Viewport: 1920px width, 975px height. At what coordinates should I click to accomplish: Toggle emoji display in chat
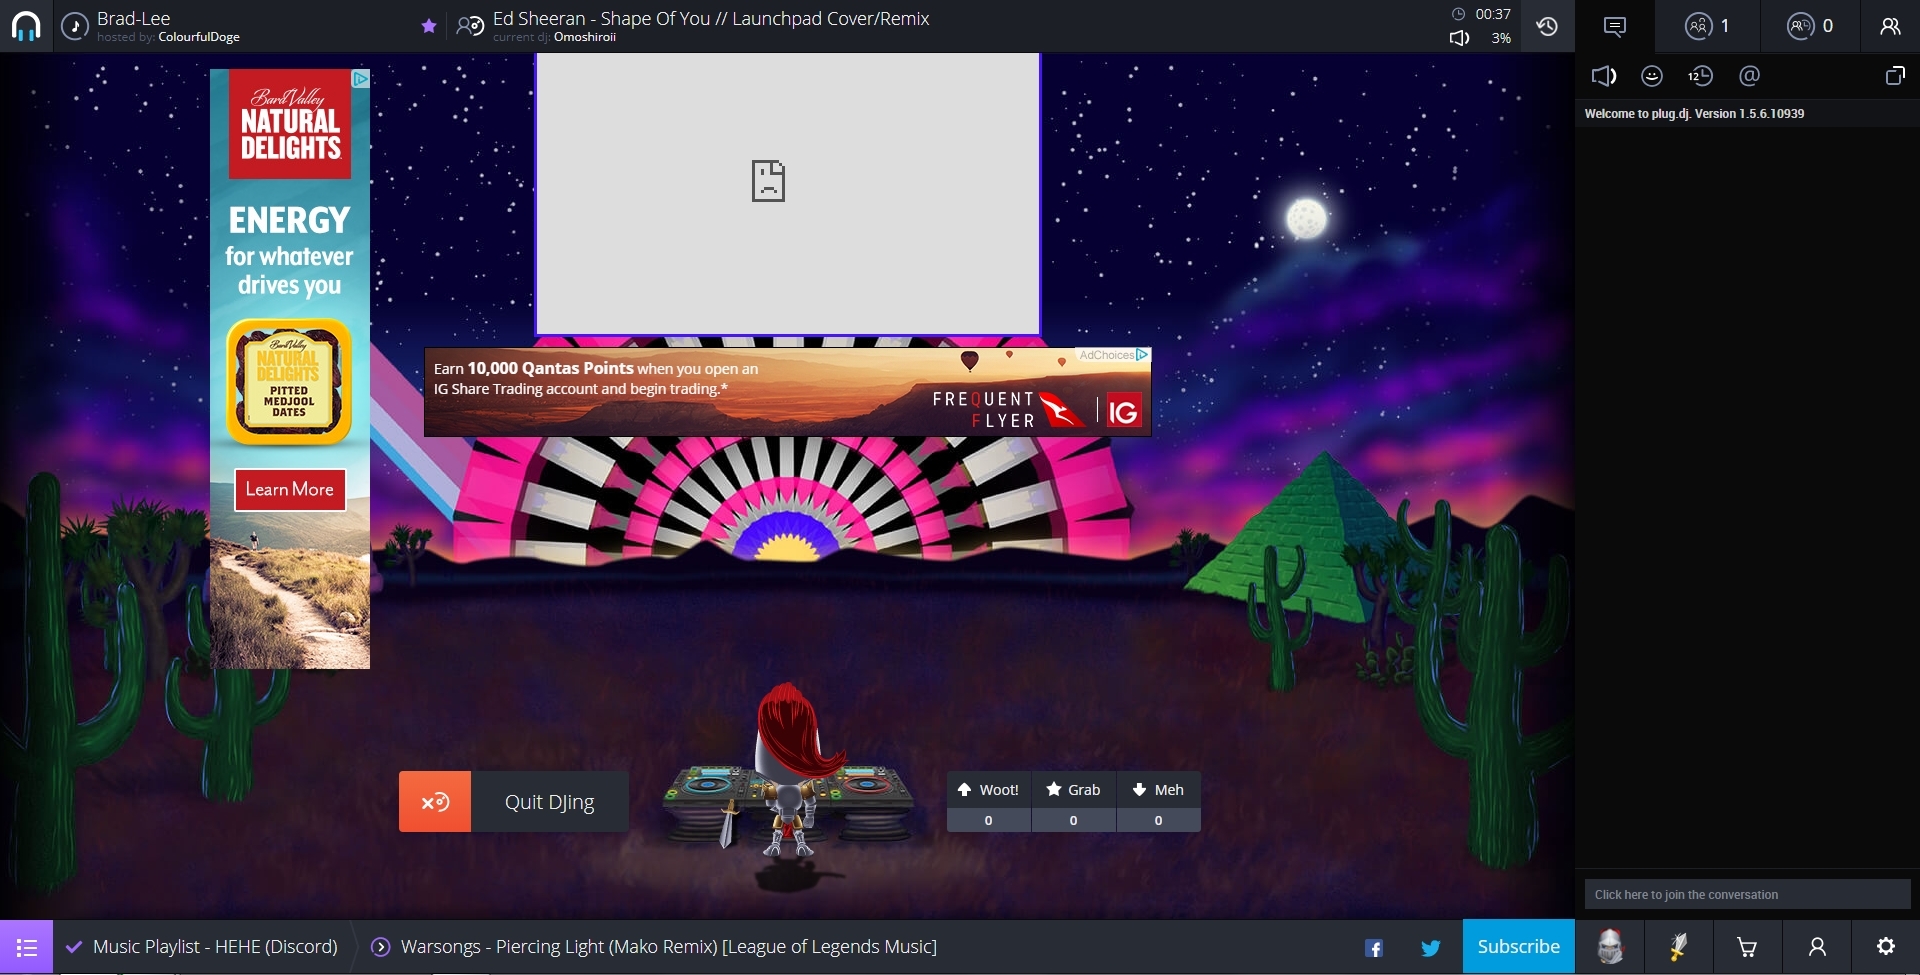click(x=1652, y=76)
